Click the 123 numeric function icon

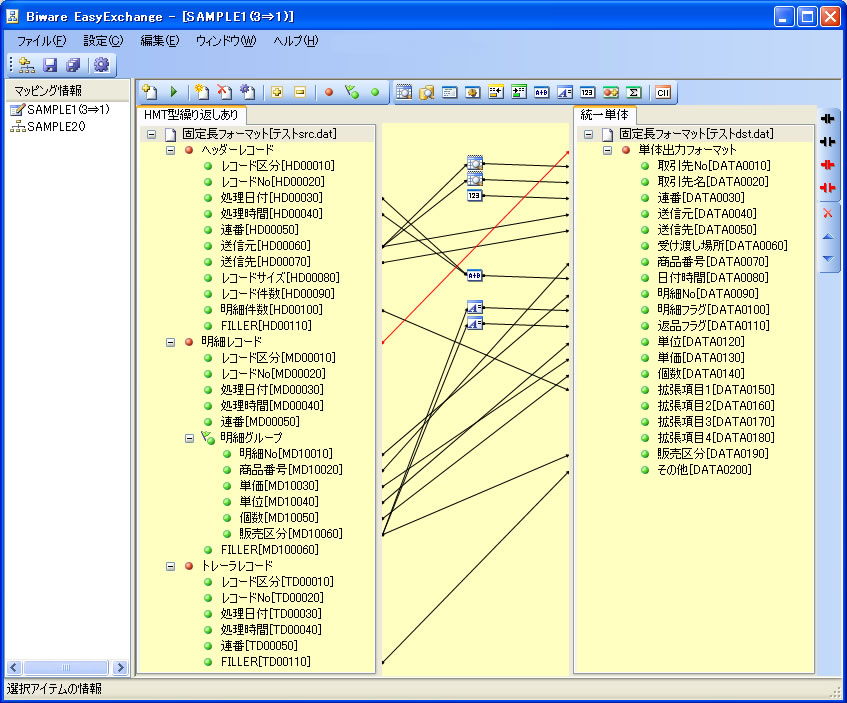[x=587, y=92]
